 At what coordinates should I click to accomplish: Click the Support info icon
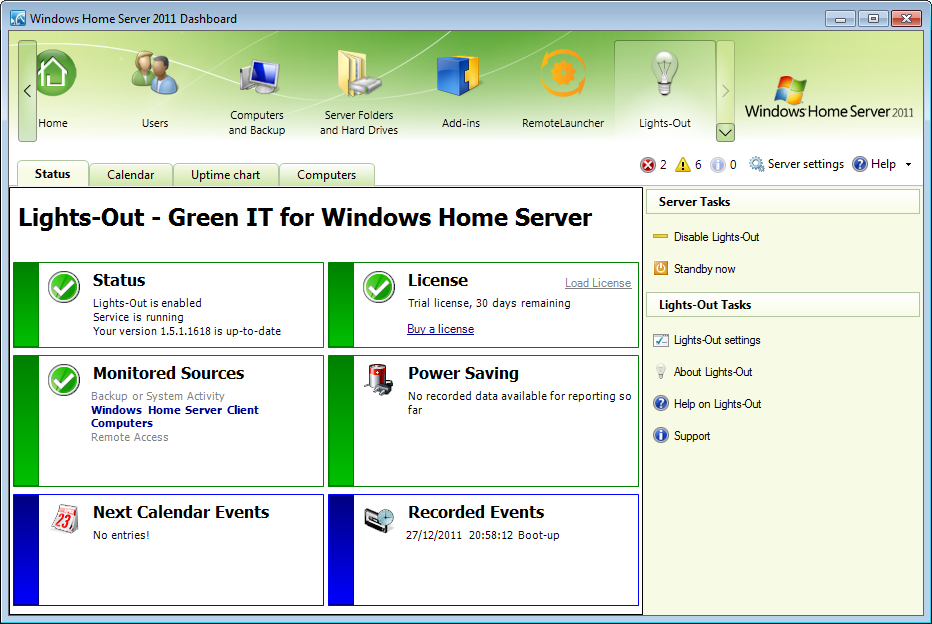coord(660,435)
